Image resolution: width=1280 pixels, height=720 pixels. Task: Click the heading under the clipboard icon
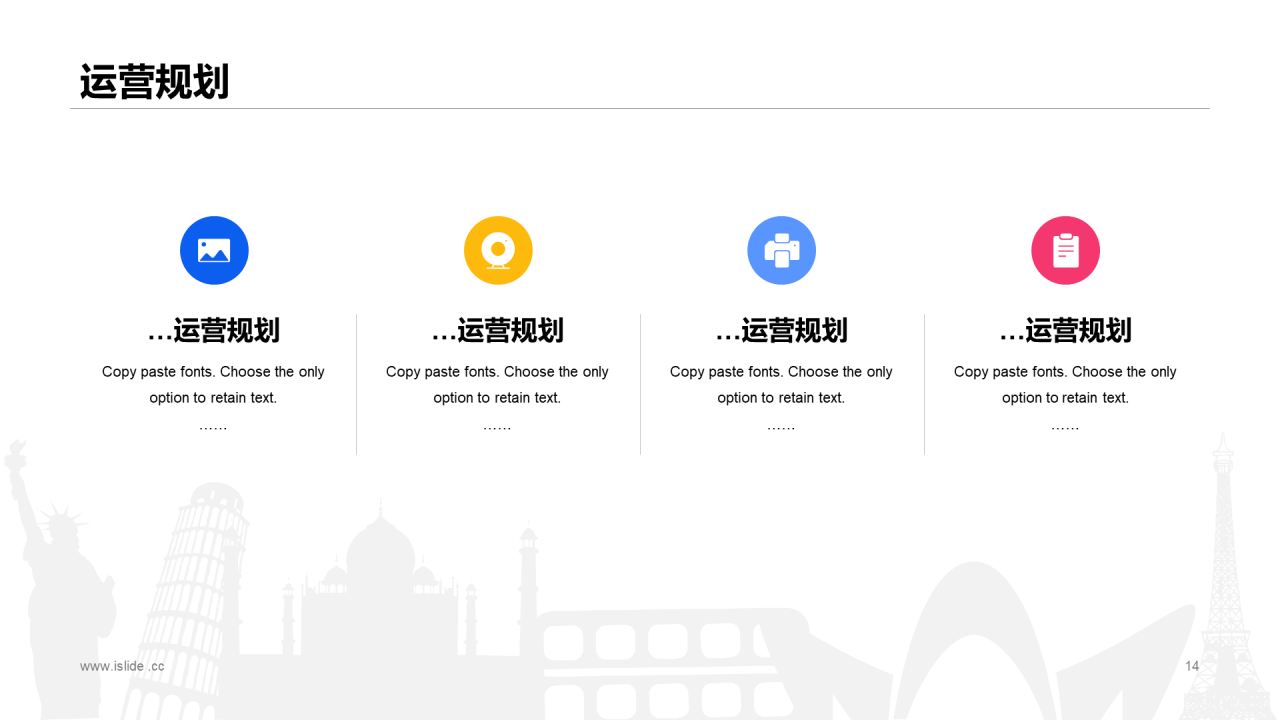pos(1065,330)
